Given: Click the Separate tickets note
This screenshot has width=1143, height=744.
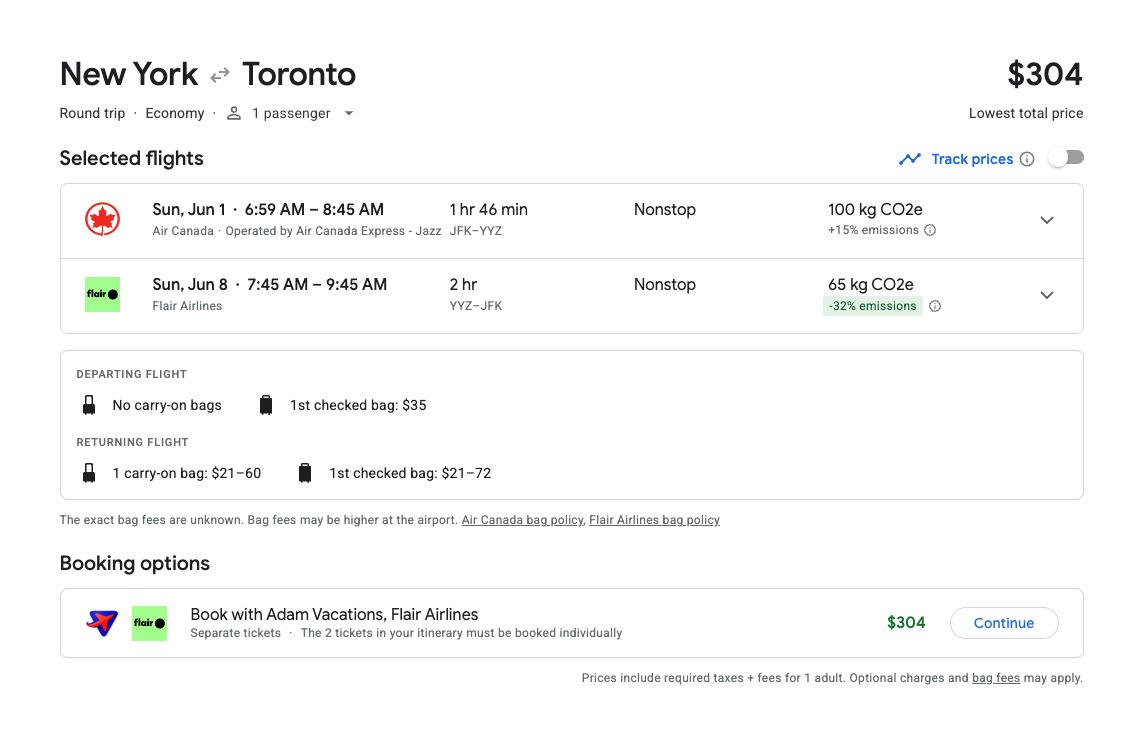Looking at the screenshot, I should [x=235, y=633].
